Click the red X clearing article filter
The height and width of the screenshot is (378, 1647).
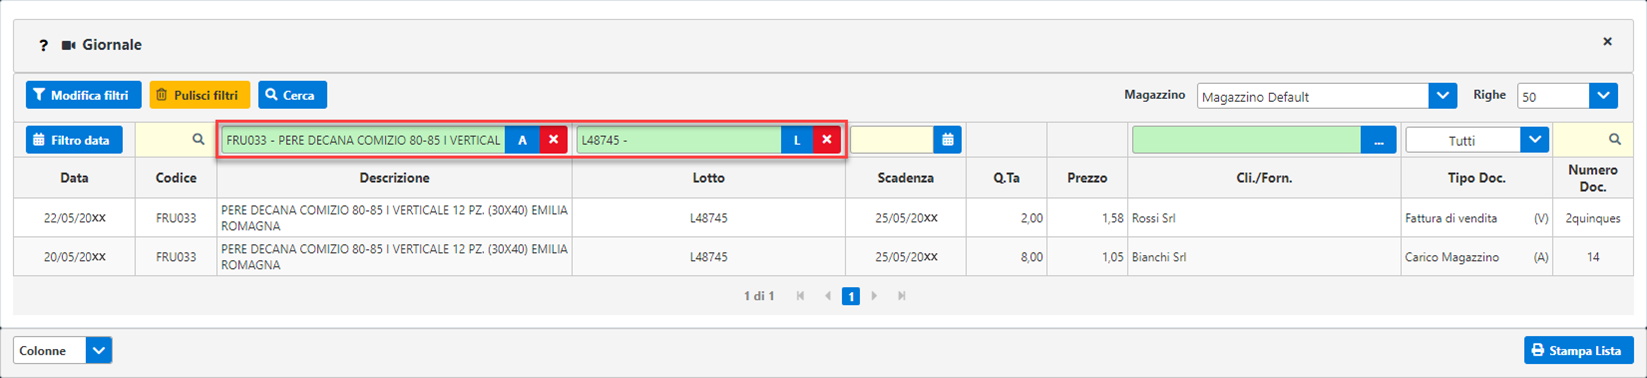point(553,140)
